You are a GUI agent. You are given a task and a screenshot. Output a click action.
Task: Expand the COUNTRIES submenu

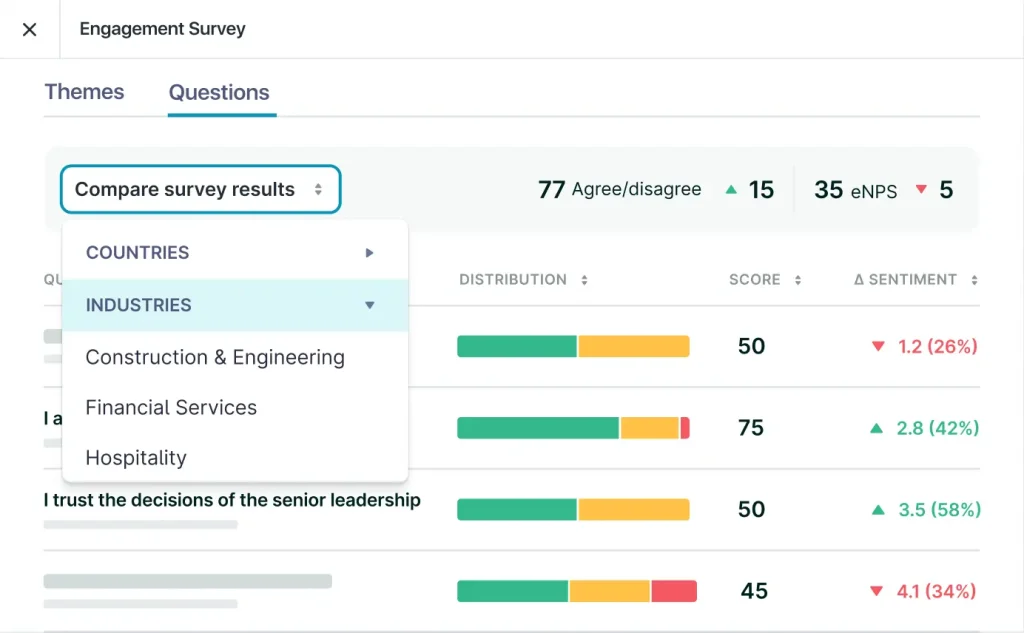[370, 253]
